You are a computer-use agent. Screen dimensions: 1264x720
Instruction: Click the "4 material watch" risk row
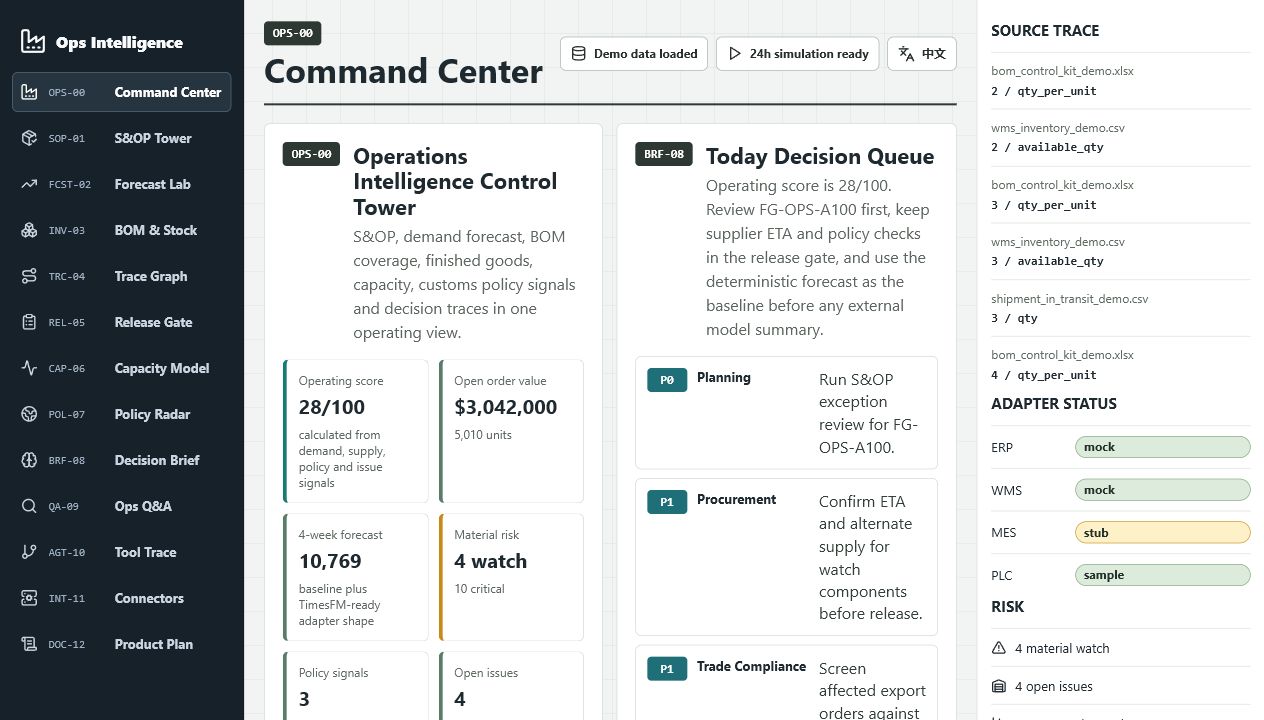pos(1121,648)
